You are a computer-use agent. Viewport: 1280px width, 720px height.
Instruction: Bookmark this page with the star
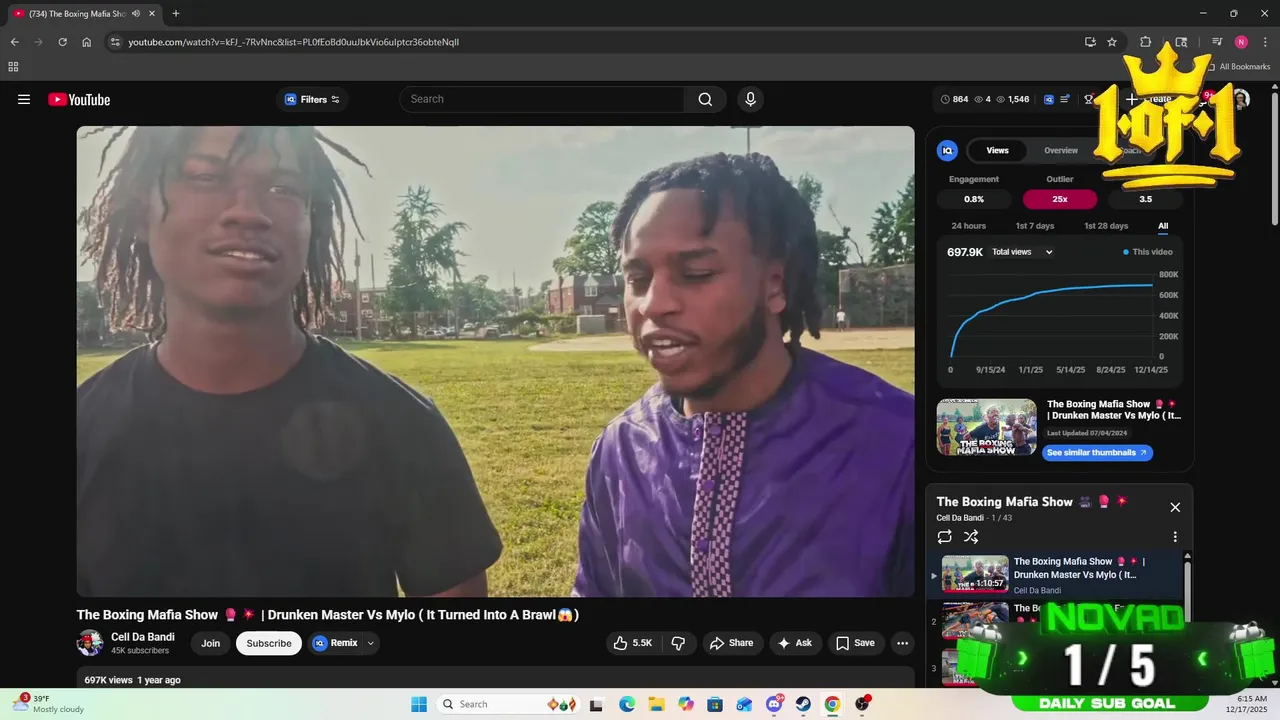pos(1112,42)
